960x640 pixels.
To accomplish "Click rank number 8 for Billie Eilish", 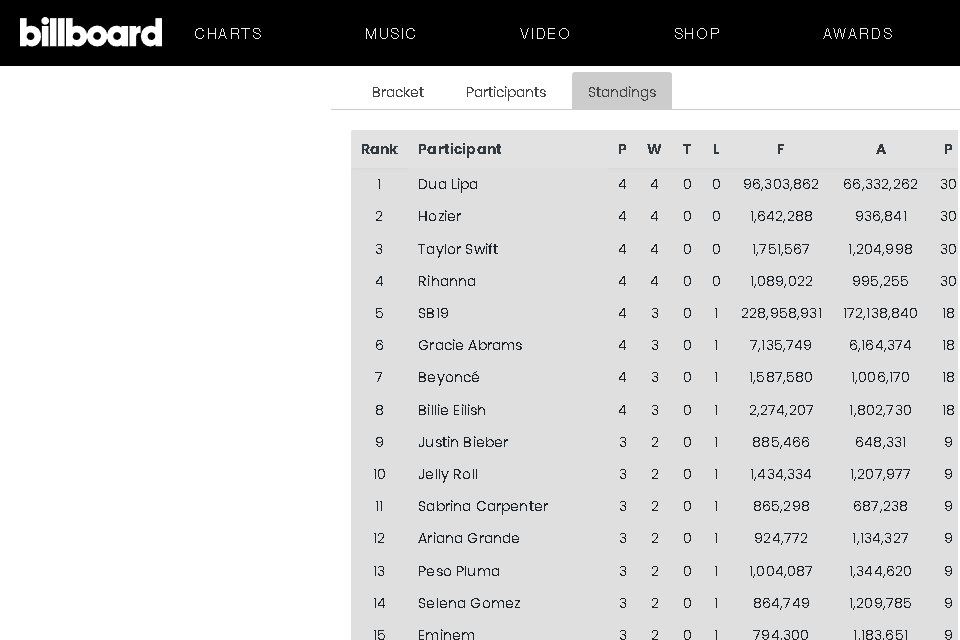I will coord(379,410).
